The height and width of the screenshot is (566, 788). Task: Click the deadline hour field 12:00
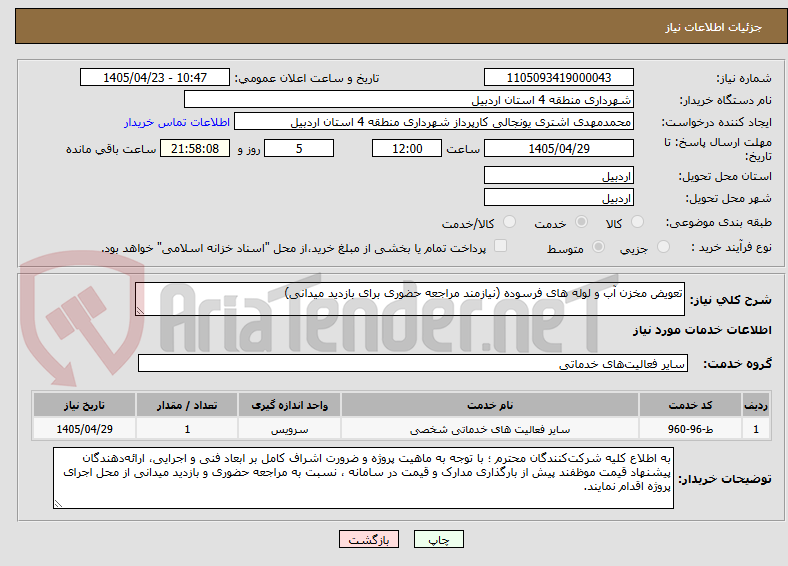click(x=407, y=148)
